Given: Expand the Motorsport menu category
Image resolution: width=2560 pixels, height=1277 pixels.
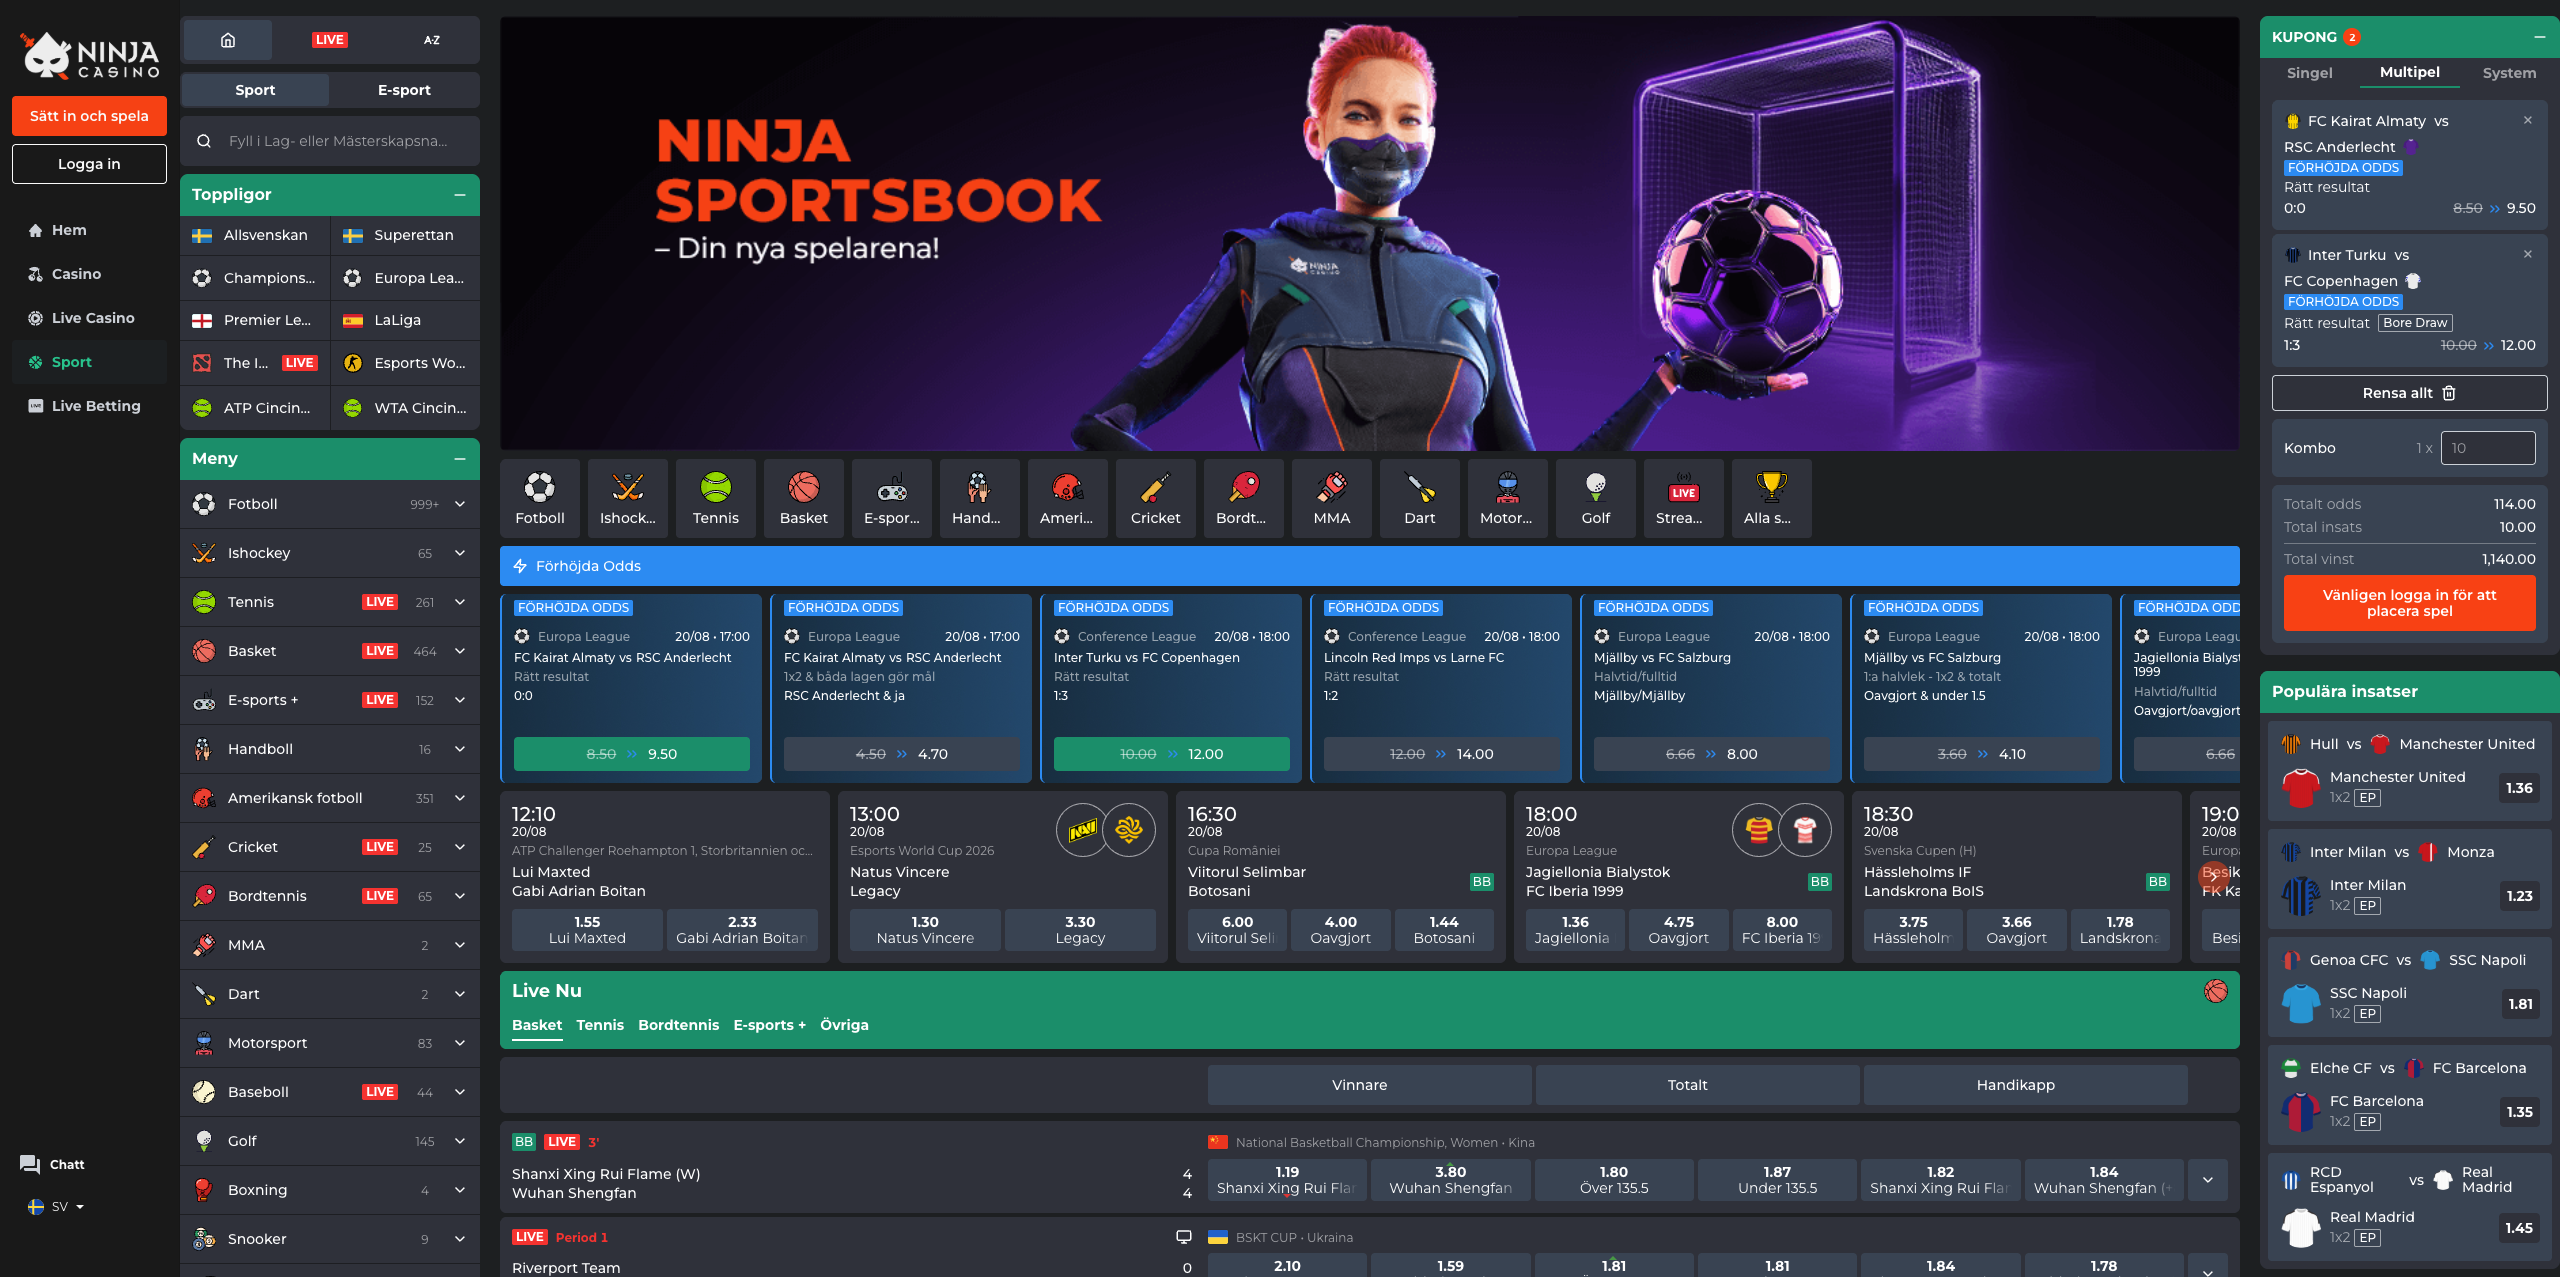Looking at the screenshot, I should coord(460,1043).
